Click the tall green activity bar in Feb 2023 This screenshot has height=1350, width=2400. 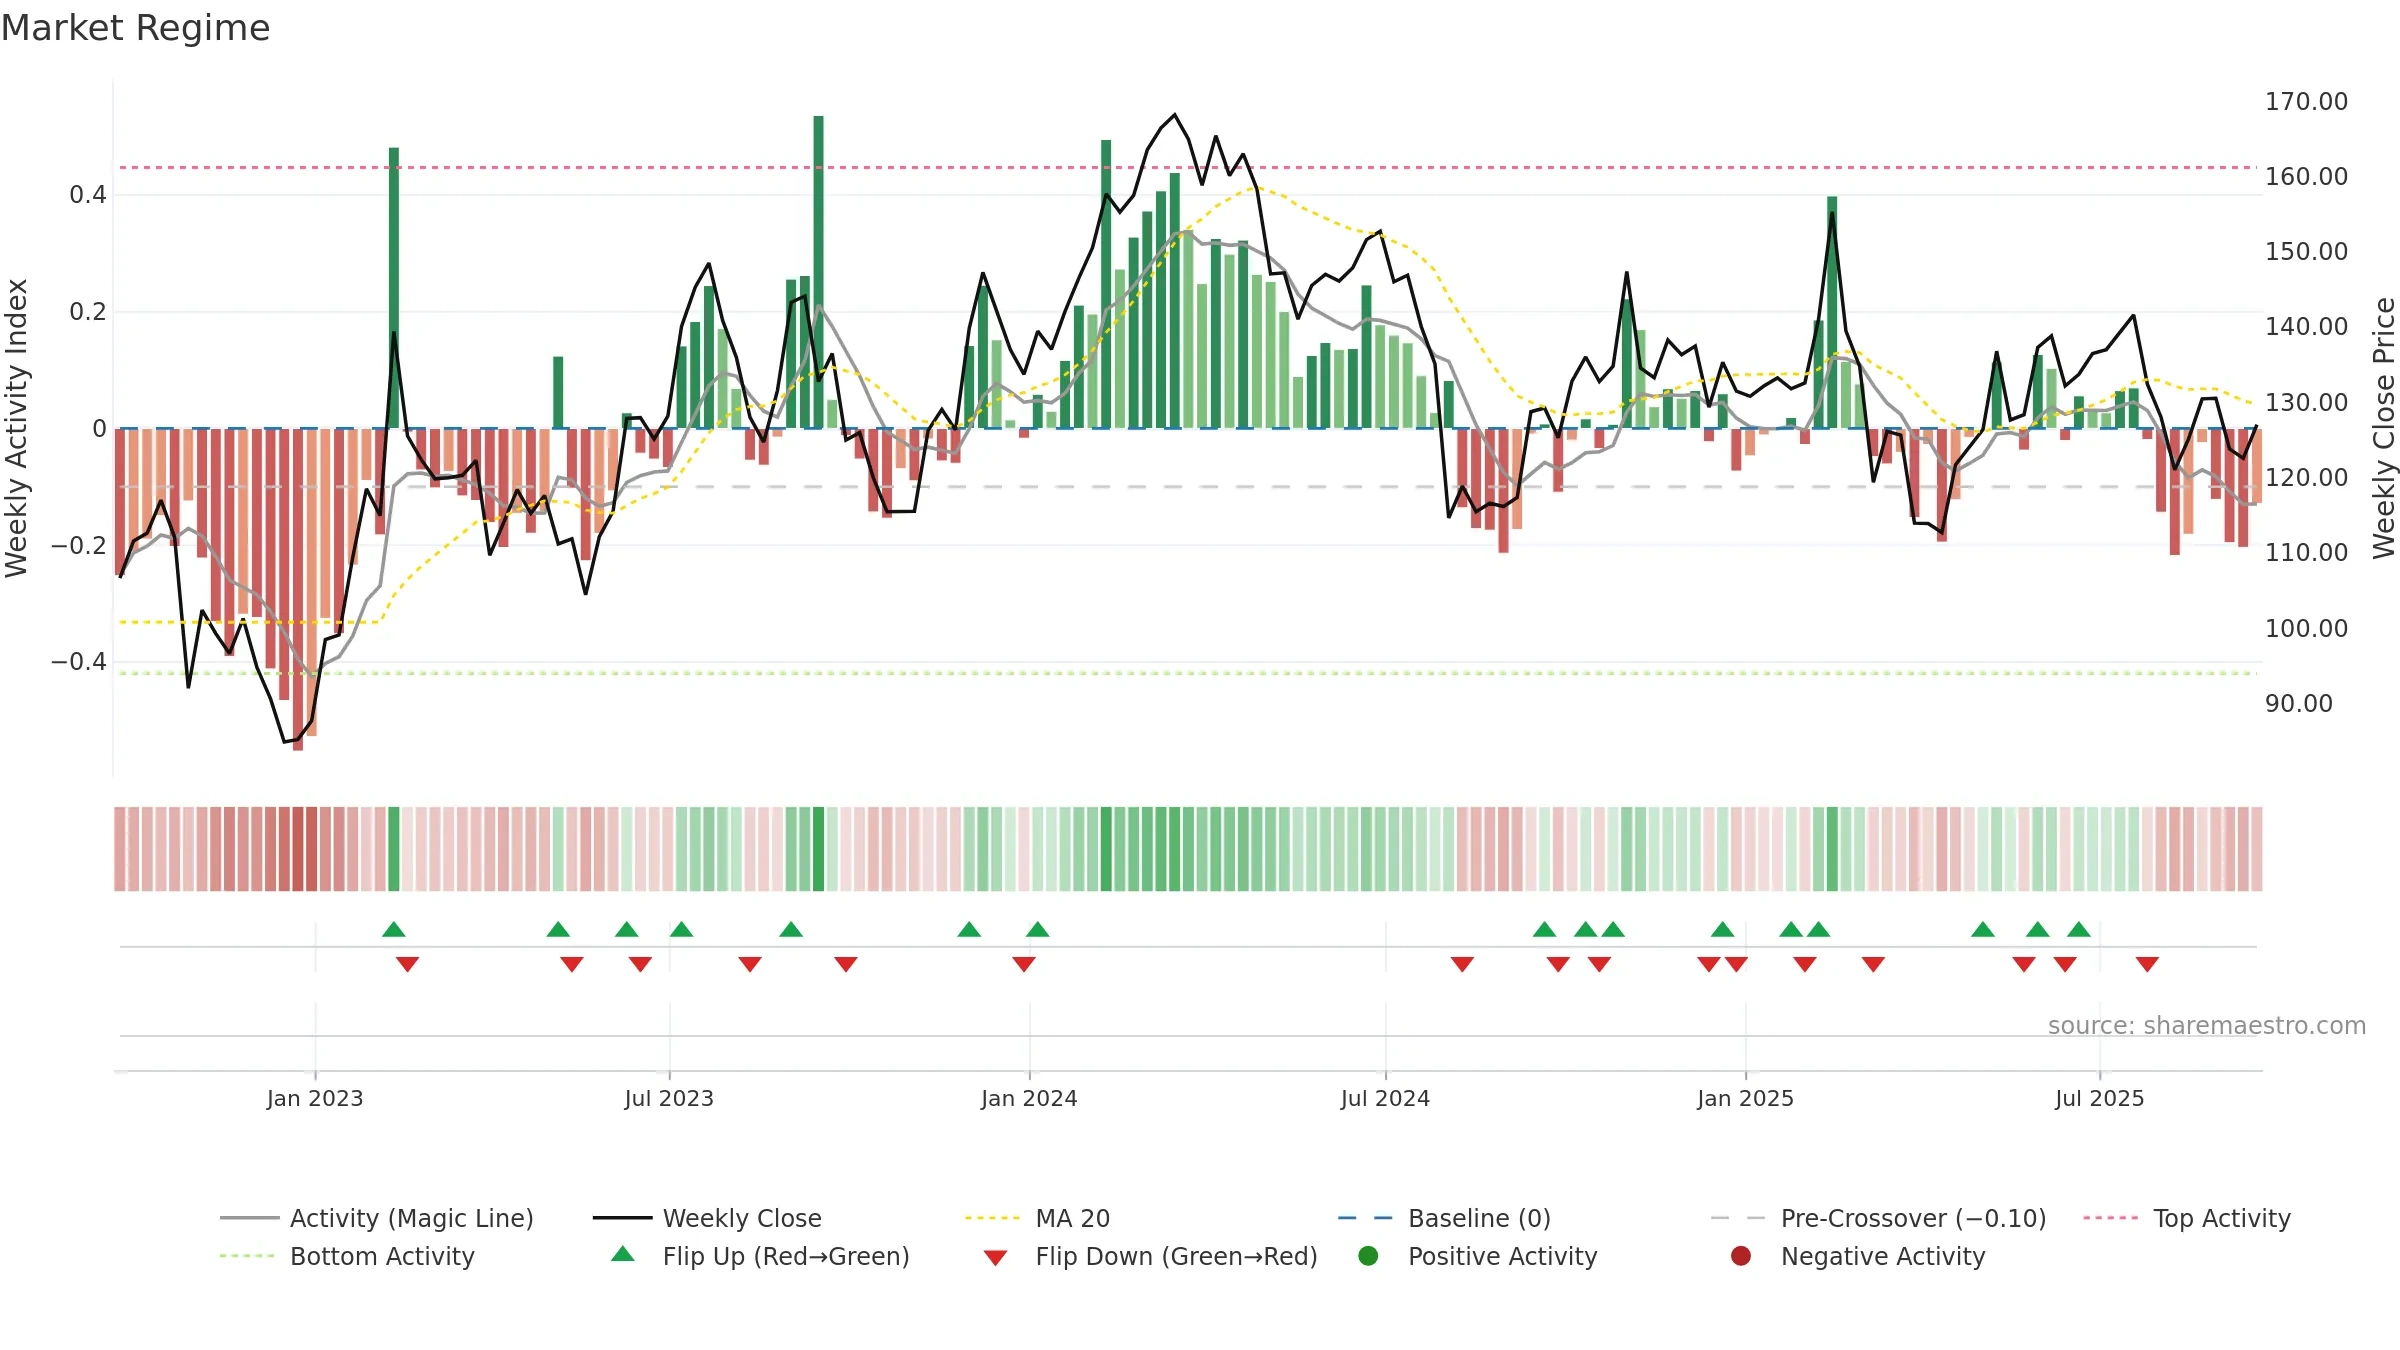pos(394,288)
